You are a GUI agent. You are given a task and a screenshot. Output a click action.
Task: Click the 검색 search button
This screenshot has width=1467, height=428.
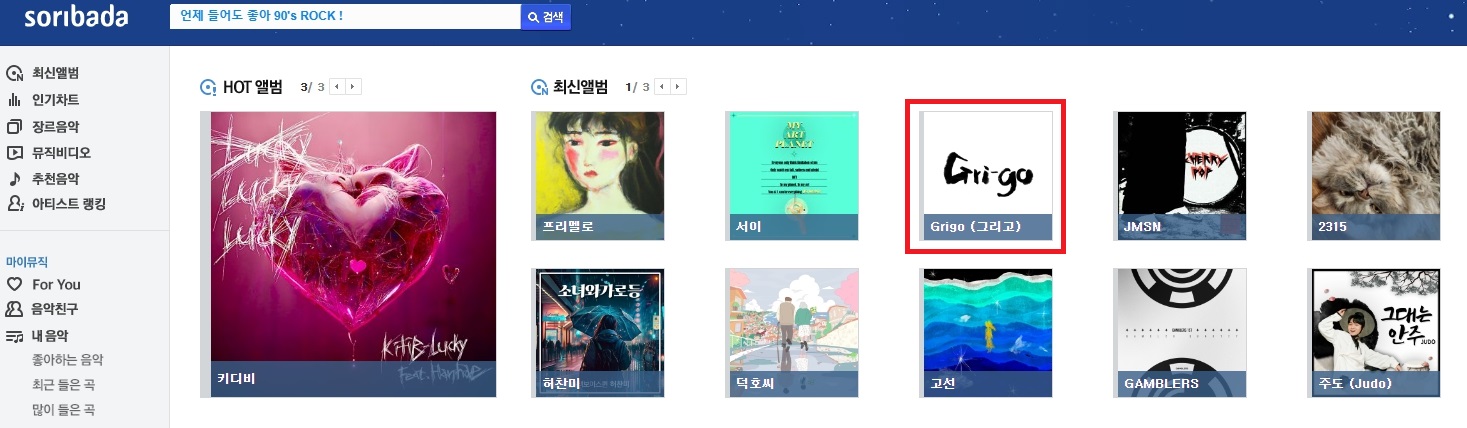(546, 18)
